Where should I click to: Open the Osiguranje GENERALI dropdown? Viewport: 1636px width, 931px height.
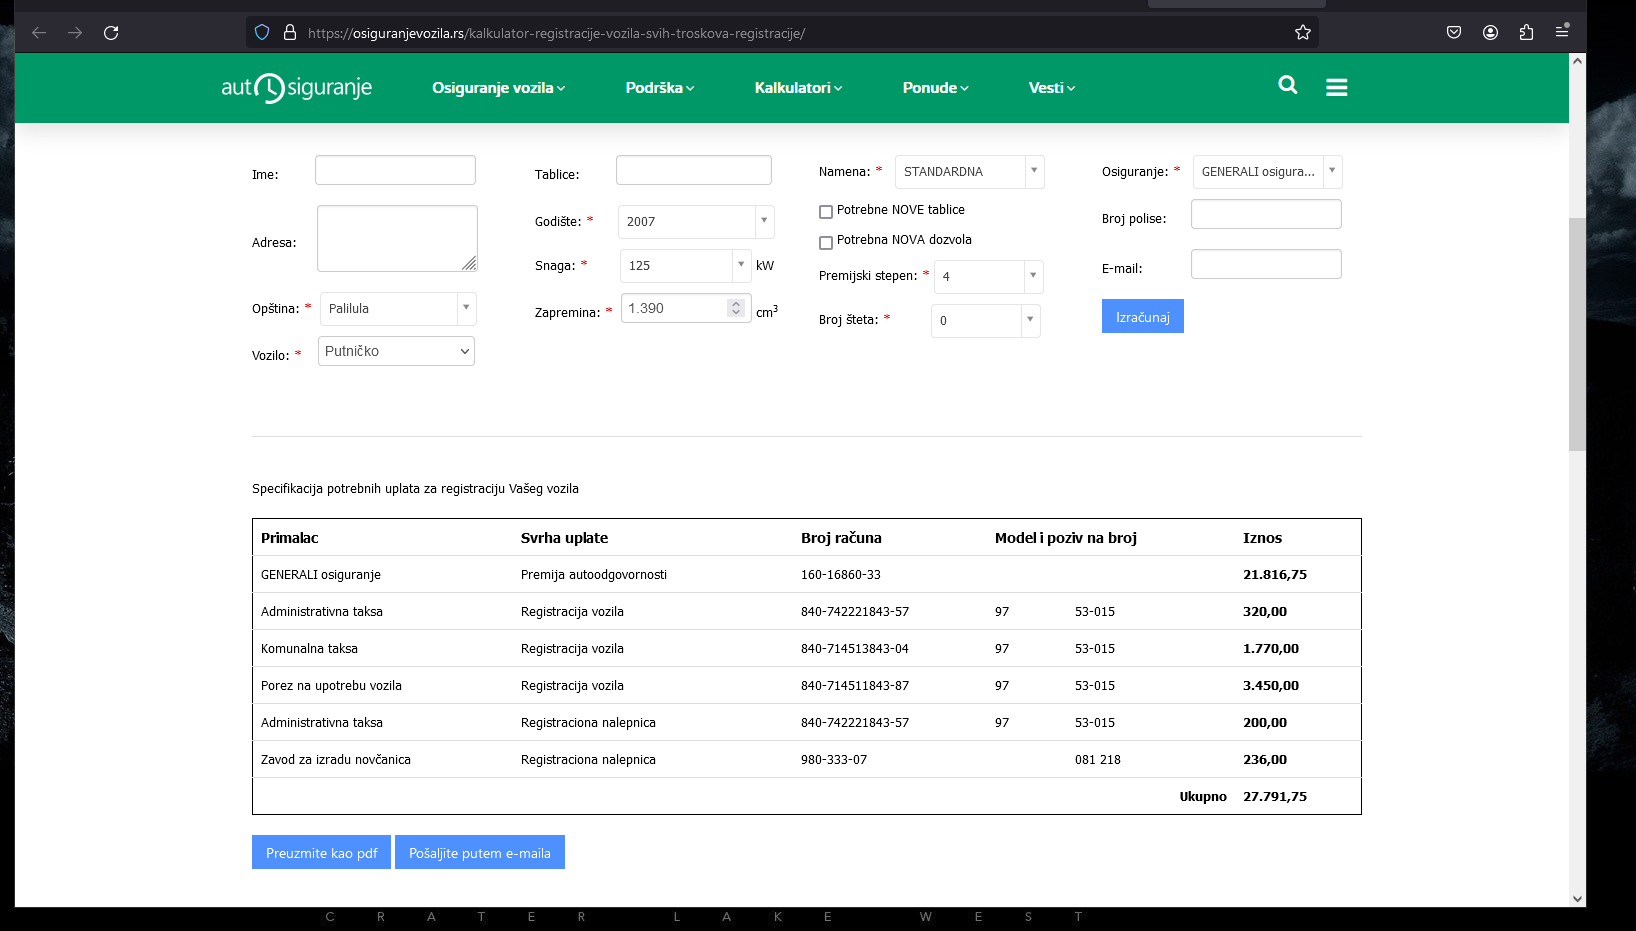[x=1267, y=172]
